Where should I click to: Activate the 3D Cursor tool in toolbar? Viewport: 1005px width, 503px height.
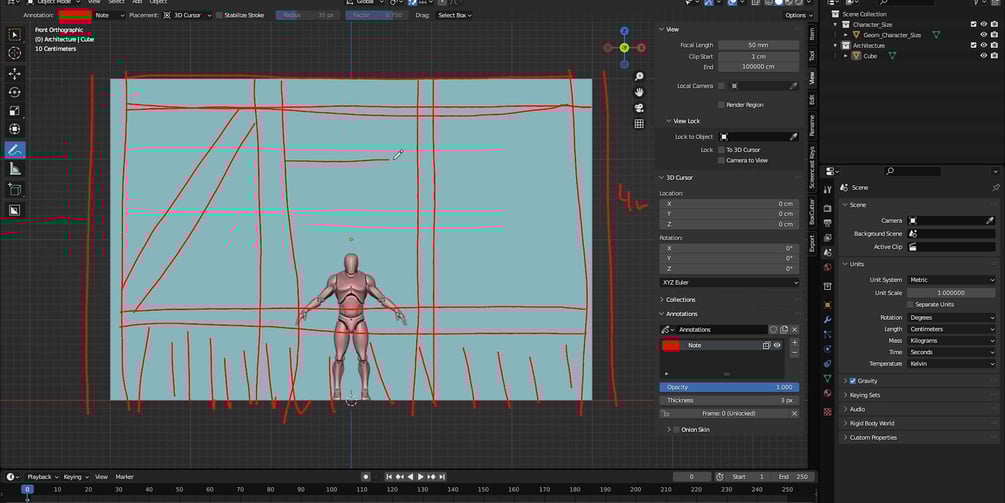tap(15, 53)
